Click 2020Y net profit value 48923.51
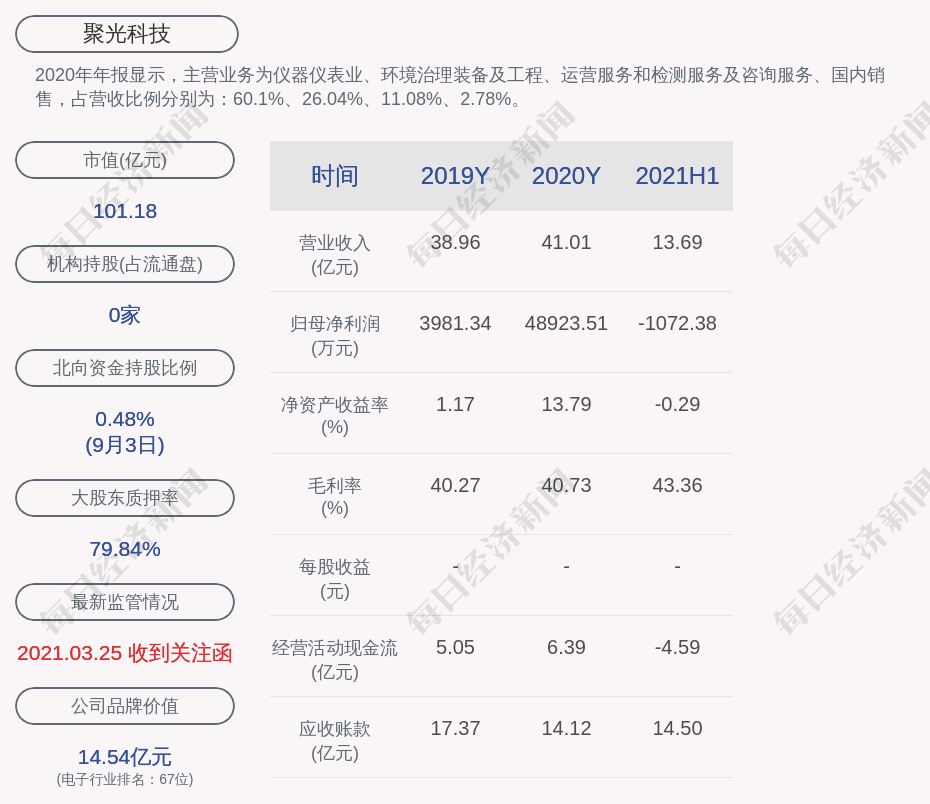The image size is (930, 804). pyautogui.click(x=566, y=324)
